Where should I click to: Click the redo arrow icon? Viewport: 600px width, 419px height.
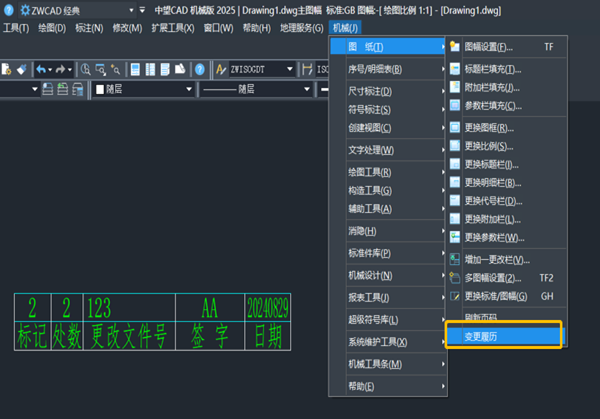click(60, 69)
